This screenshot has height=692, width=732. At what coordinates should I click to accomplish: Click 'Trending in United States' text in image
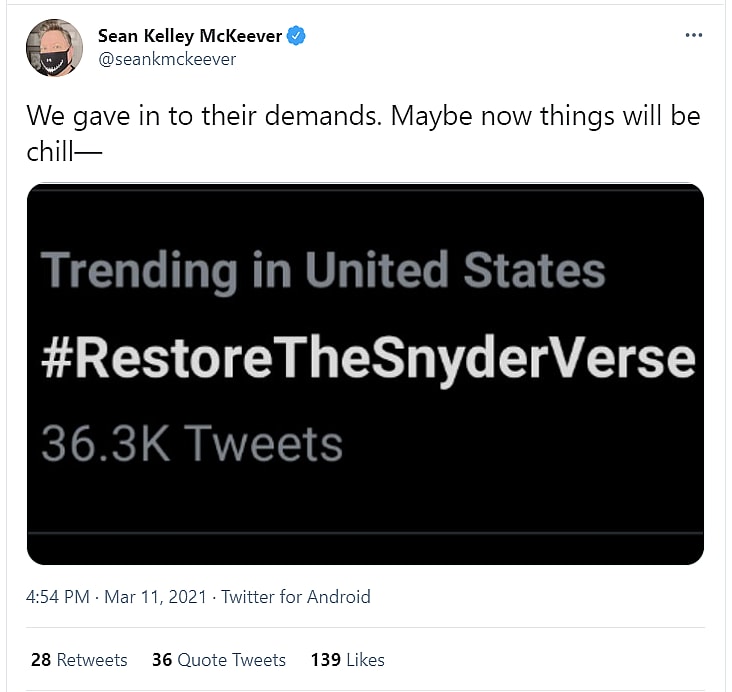[323, 271]
